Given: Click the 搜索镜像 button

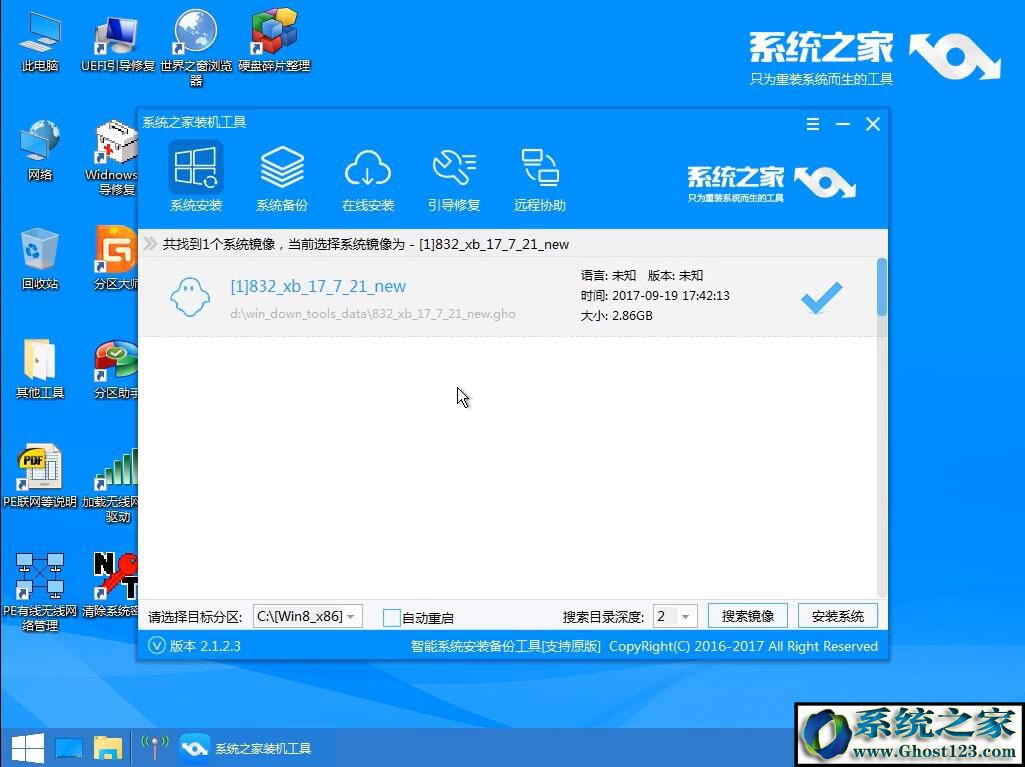Looking at the screenshot, I should pyautogui.click(x=748, y=616).
